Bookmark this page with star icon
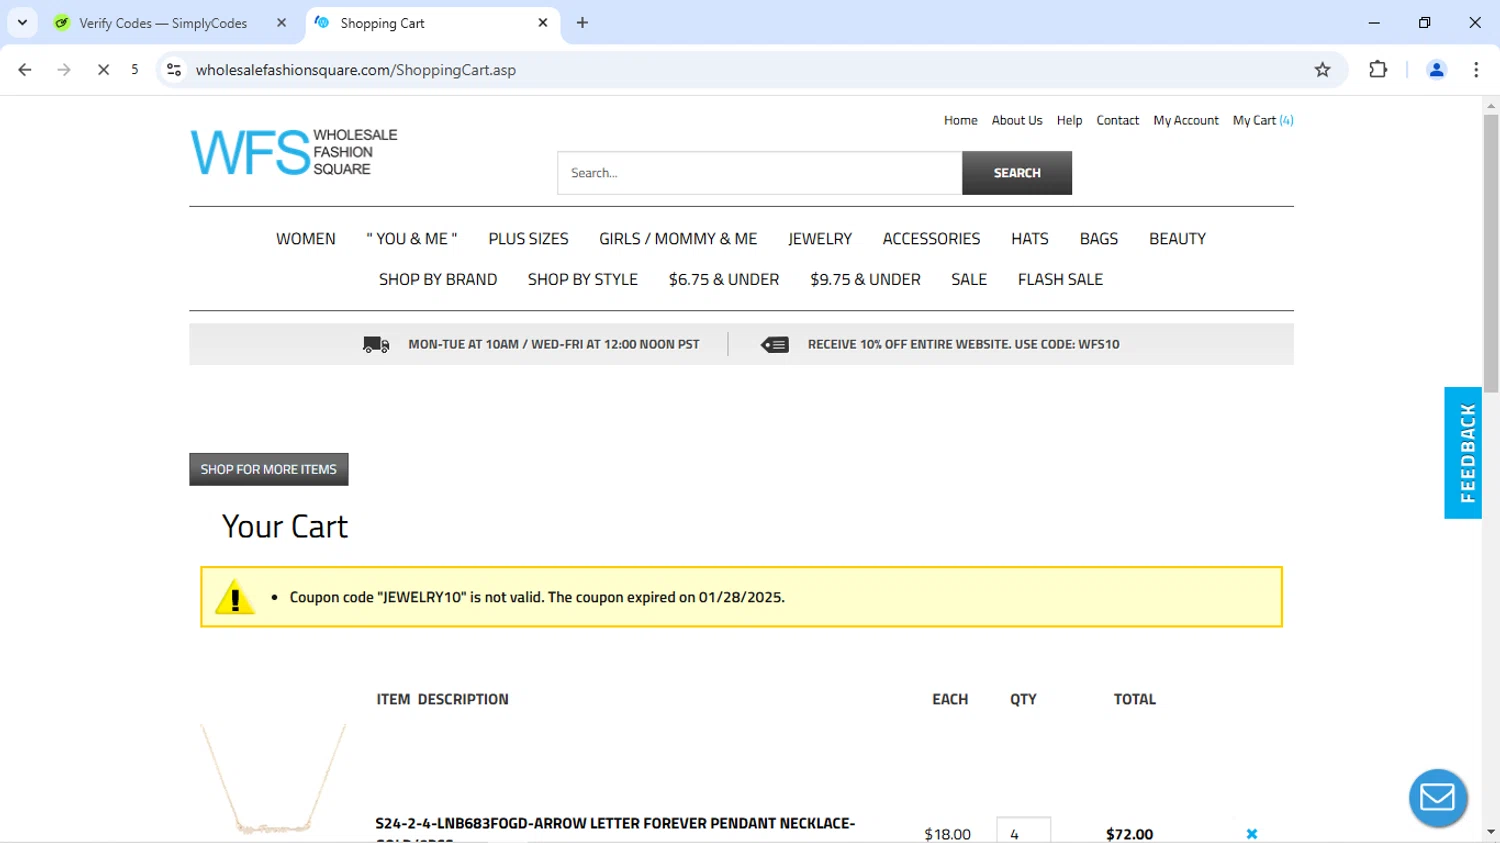 click(1322, 70)
